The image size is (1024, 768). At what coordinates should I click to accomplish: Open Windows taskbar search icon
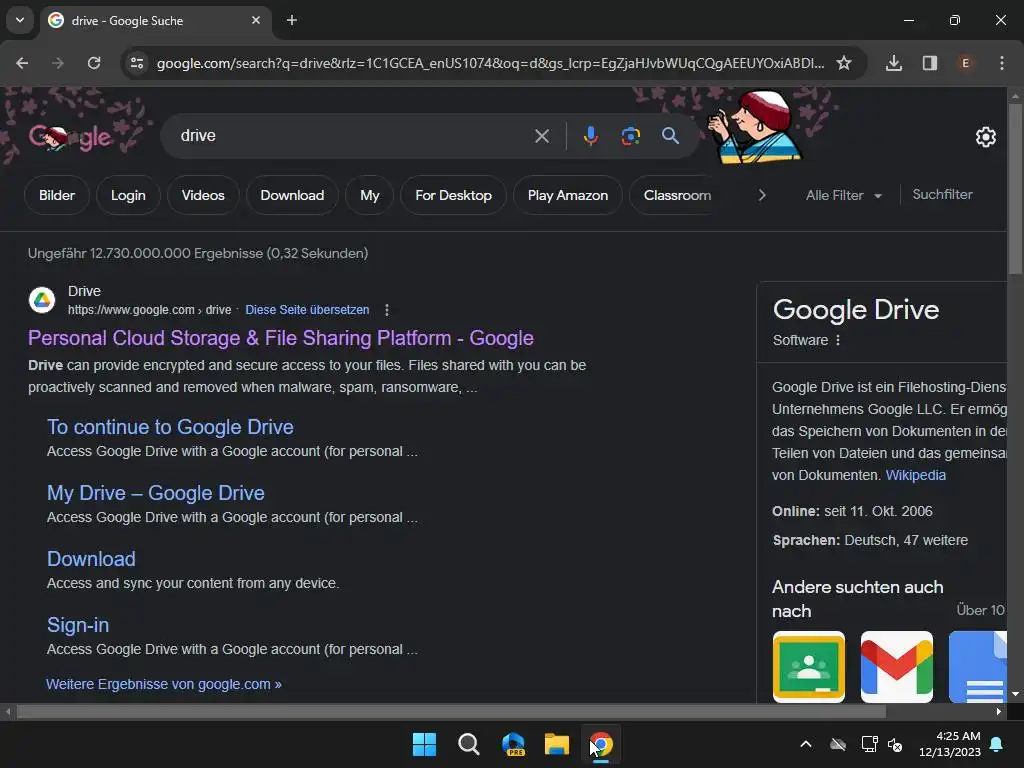(x=469, y=744)
